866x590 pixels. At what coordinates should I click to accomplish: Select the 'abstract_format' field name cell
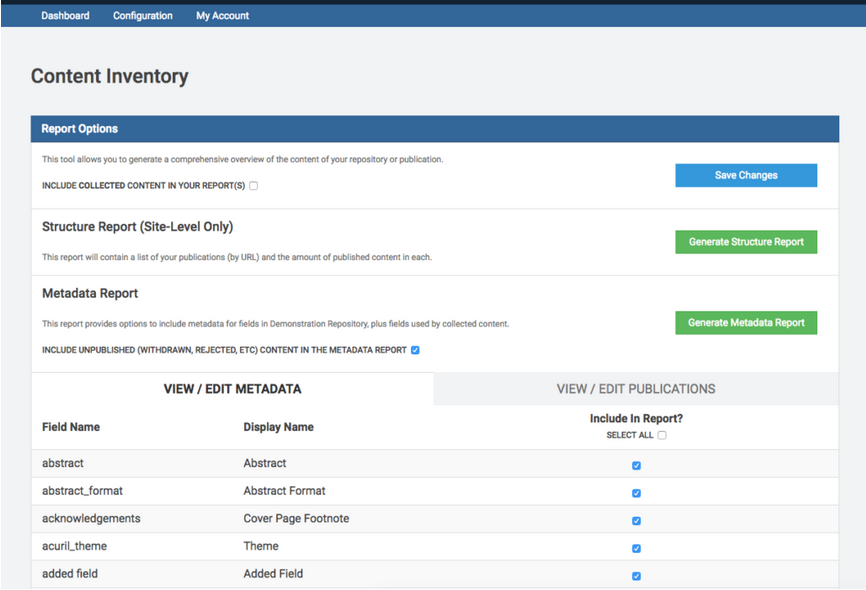pyautogui.click(x=82, y=491)
